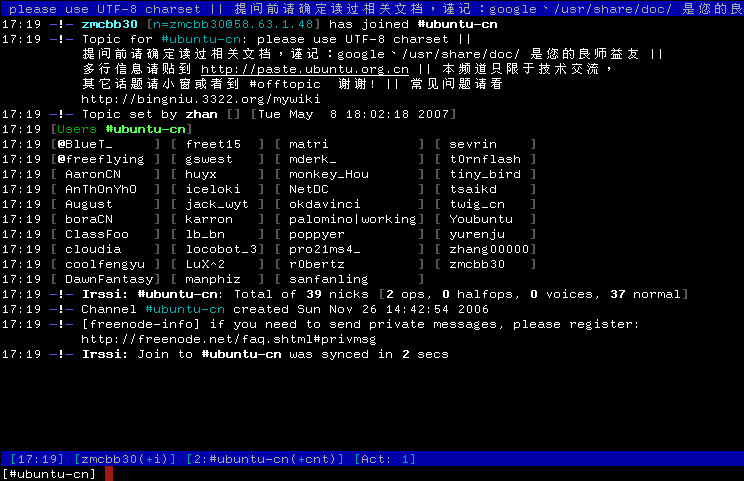Select nick palomino|working in user list

coord(353,219)
